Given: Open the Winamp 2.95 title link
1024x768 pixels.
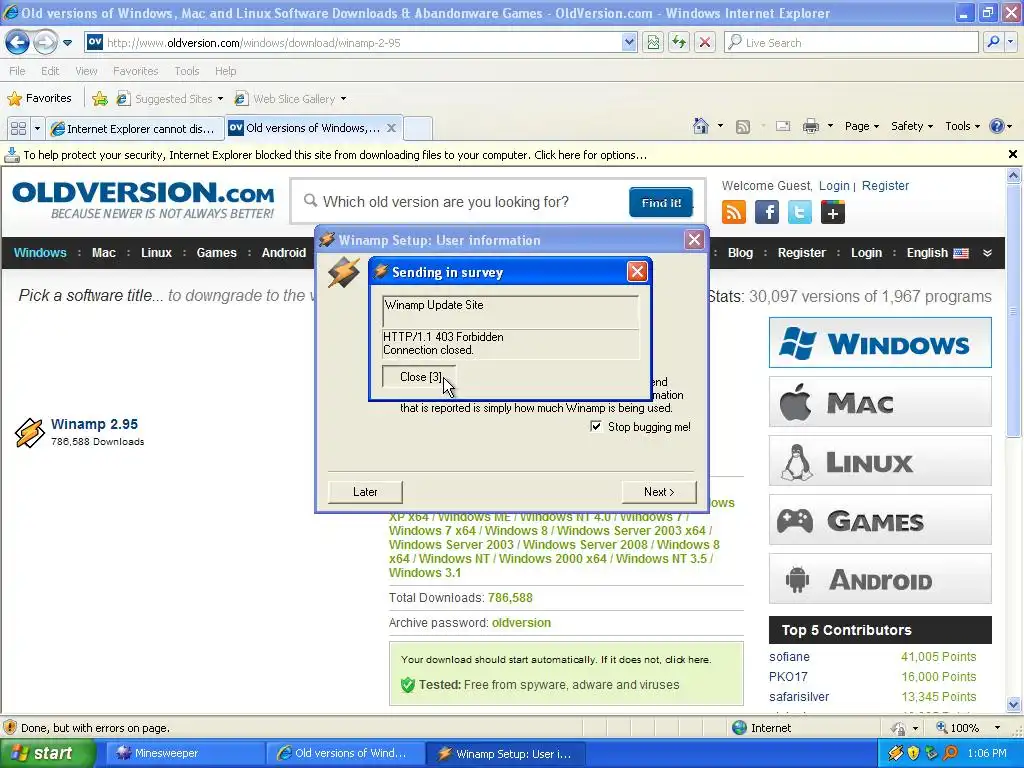Looking at the screenshot, I should coord(94,424).
